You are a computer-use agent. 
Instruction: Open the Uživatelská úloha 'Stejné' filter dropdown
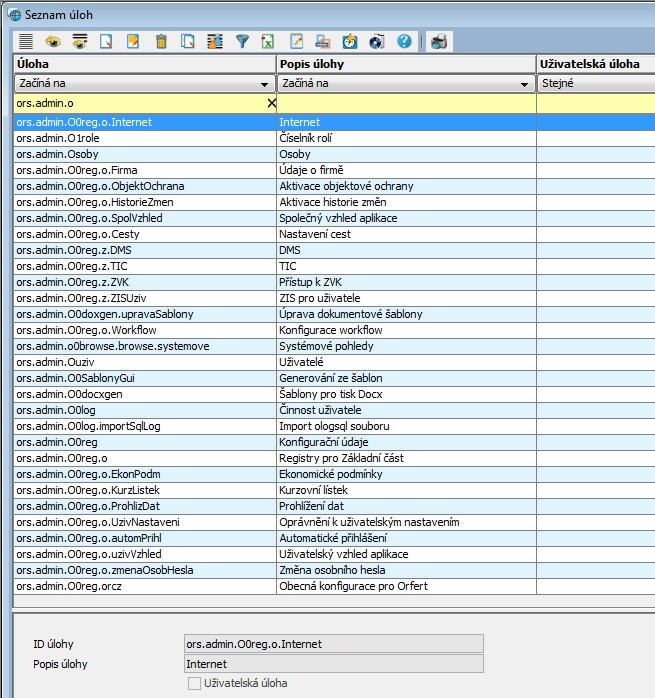[x=595, y=85]
